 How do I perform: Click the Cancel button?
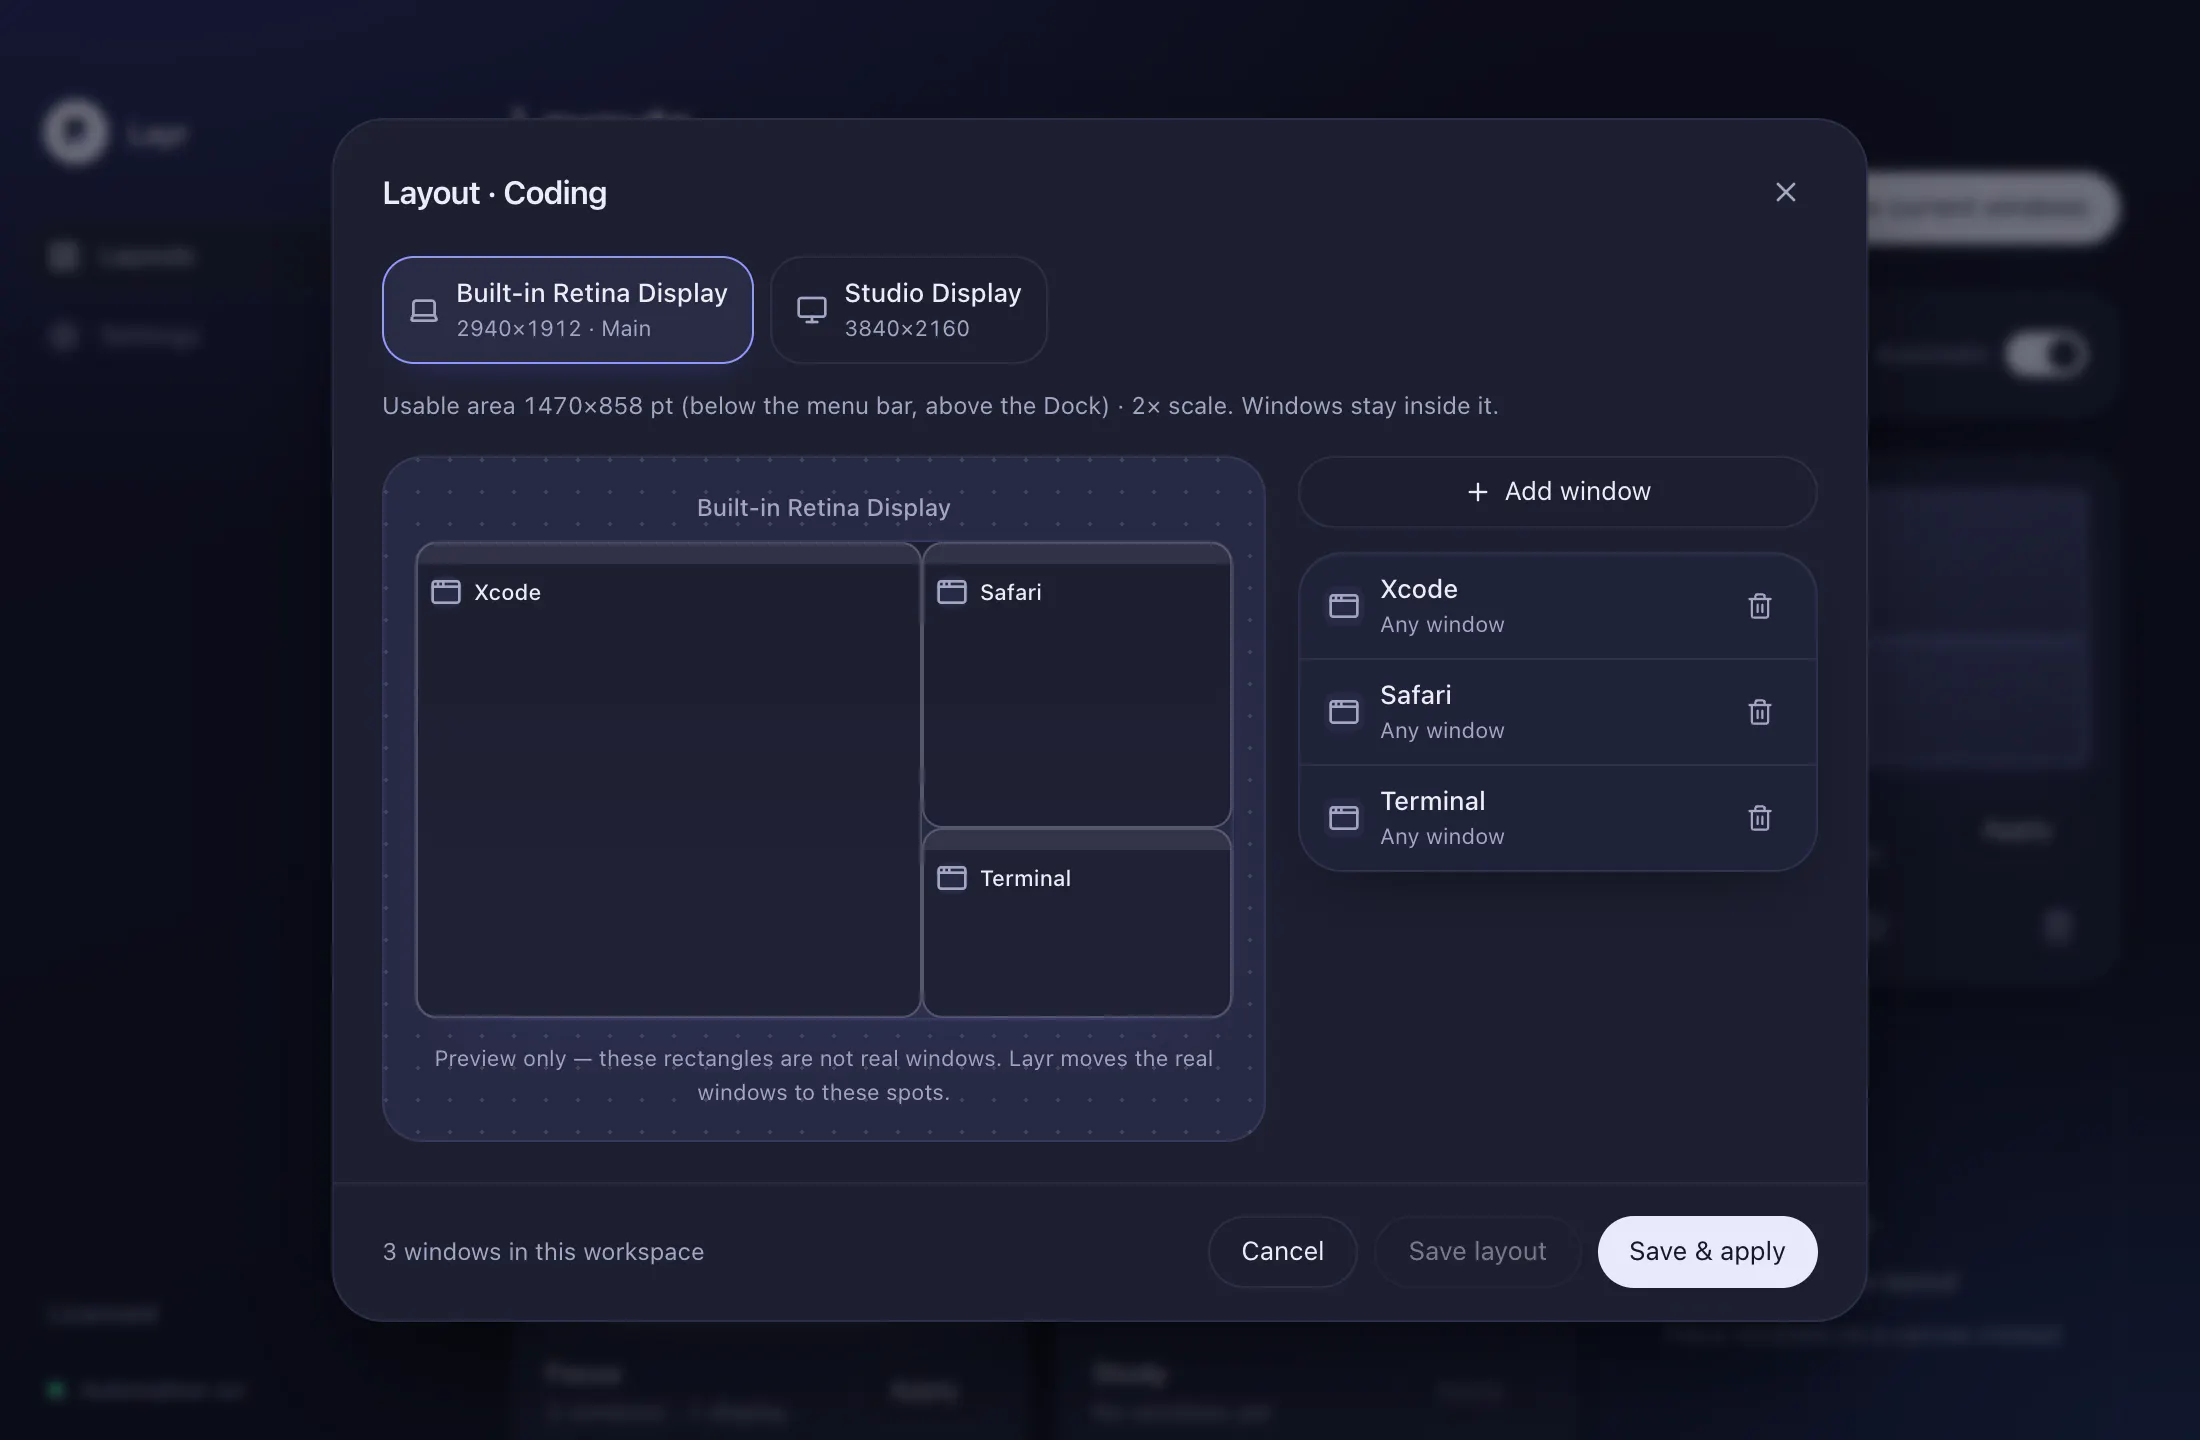click(x=1282, y=1251)
